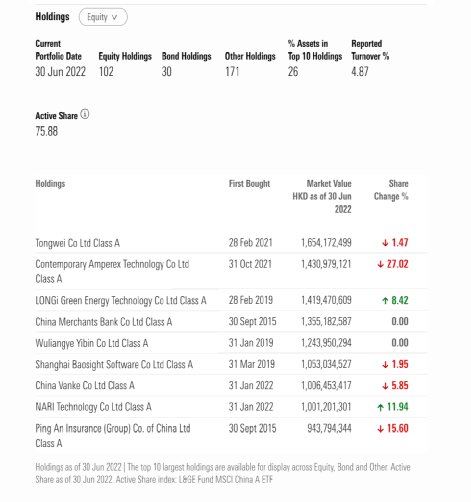
Task: Select China Merchants Bank Co Ltd Class A
Action: click(104, 322)
